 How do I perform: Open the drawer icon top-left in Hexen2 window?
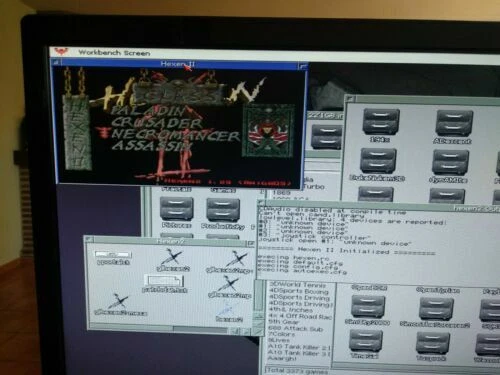(113, 258)
